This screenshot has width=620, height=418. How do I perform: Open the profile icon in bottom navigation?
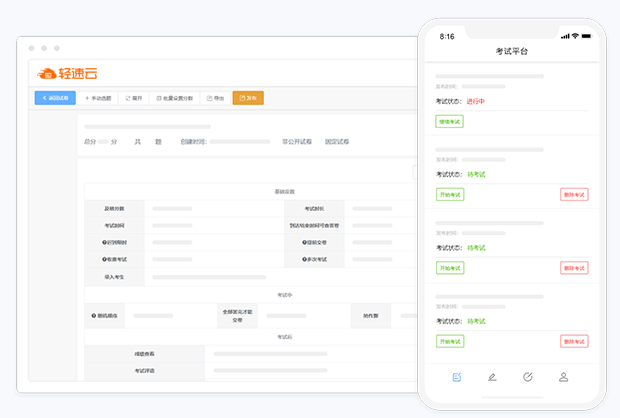(564, 377)
